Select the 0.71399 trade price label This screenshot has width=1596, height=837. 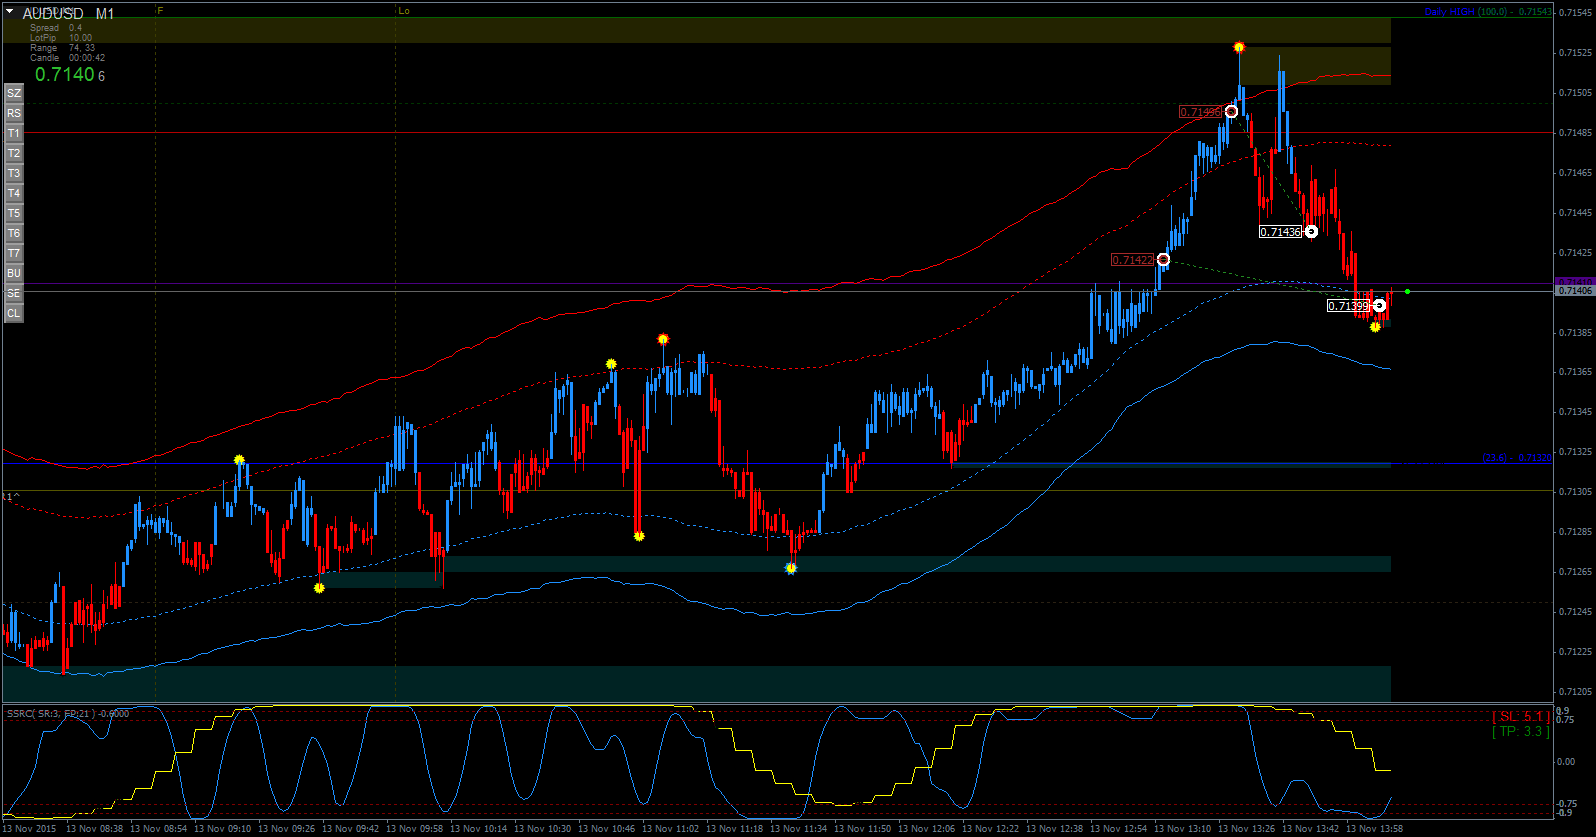coord(1348,306)
